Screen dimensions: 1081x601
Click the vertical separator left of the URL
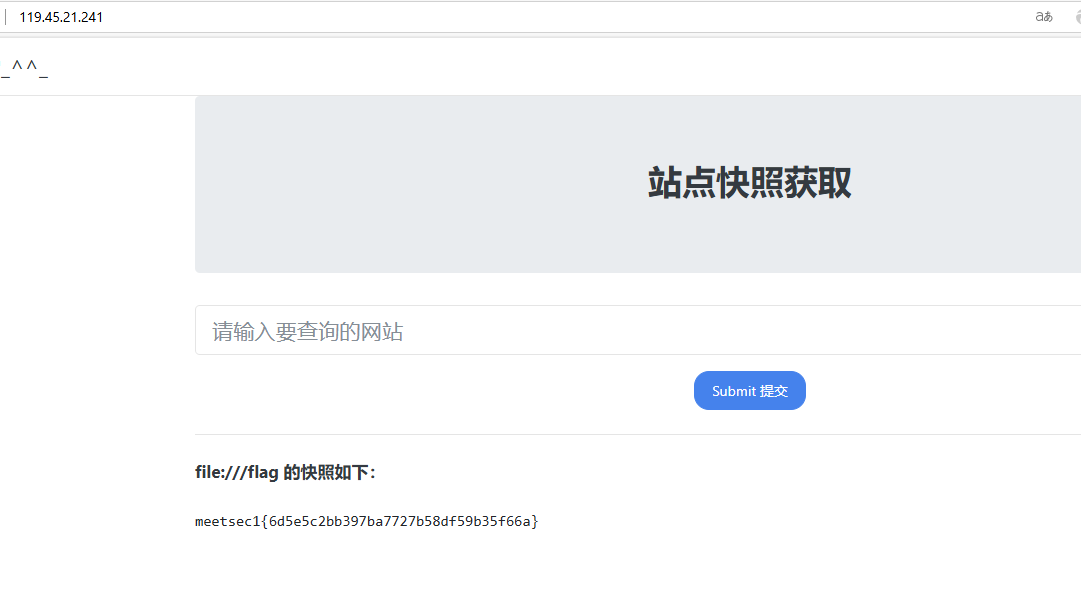point(6,17)
